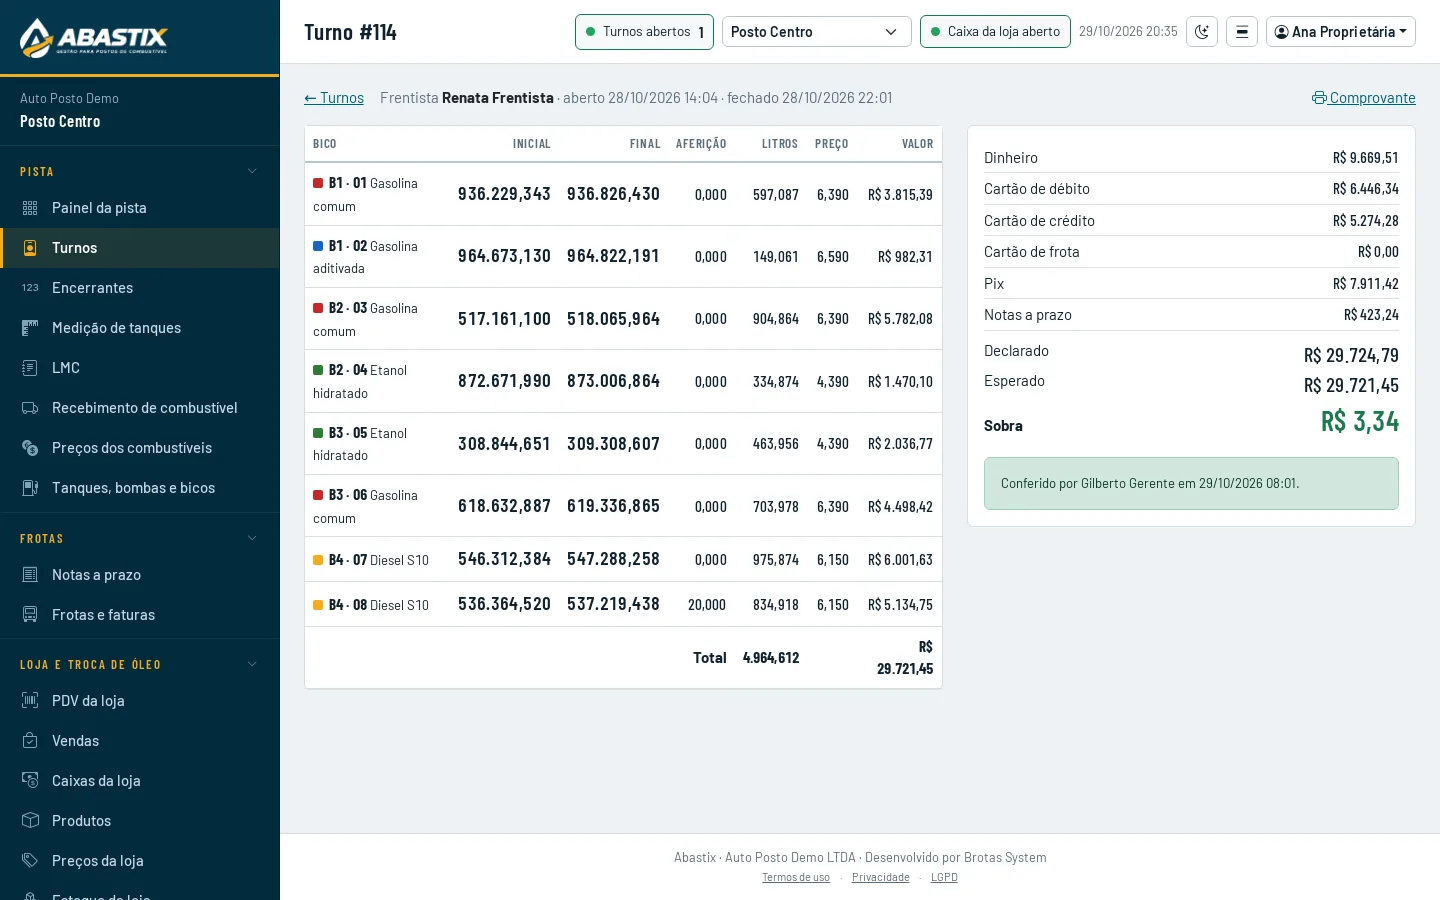1440x900 pixels.
Task: Click the Preços dos combustíveis coin icon
Action: click(x=30, y=448)
